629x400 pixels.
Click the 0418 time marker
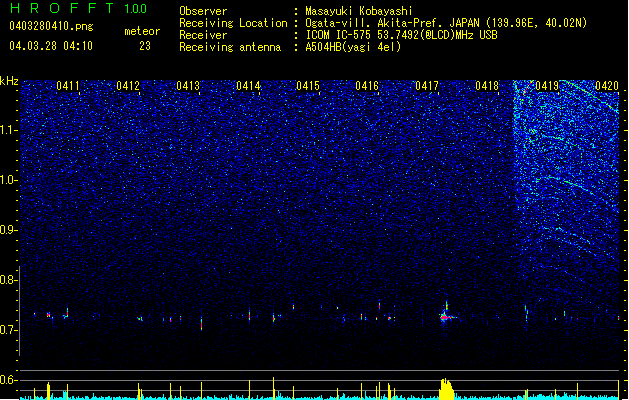(487, 86)
